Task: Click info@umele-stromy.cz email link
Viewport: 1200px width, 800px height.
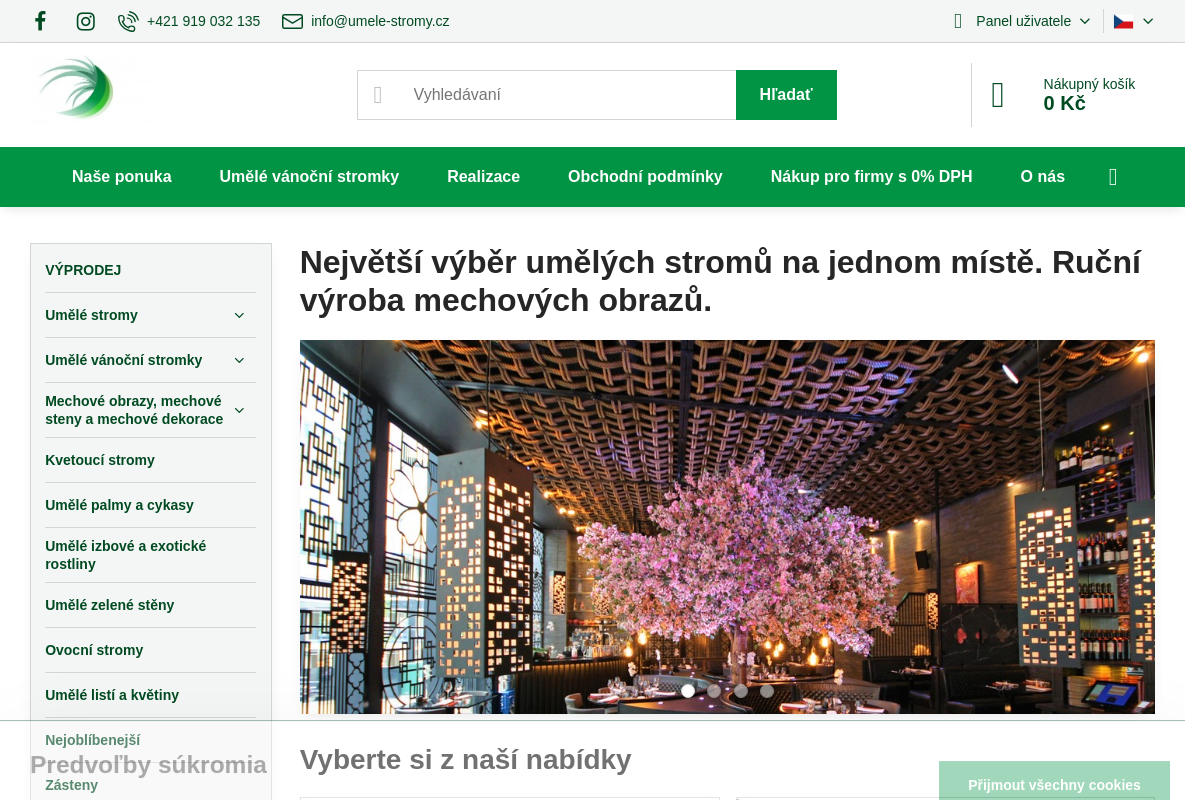Action: point(380,21)
